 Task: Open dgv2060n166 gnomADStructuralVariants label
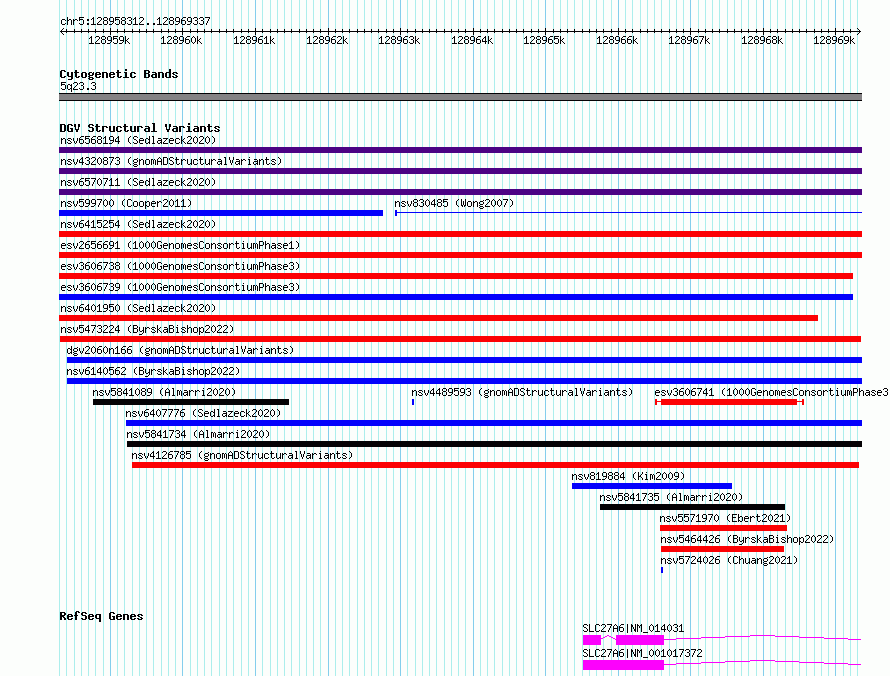point(180,350)
